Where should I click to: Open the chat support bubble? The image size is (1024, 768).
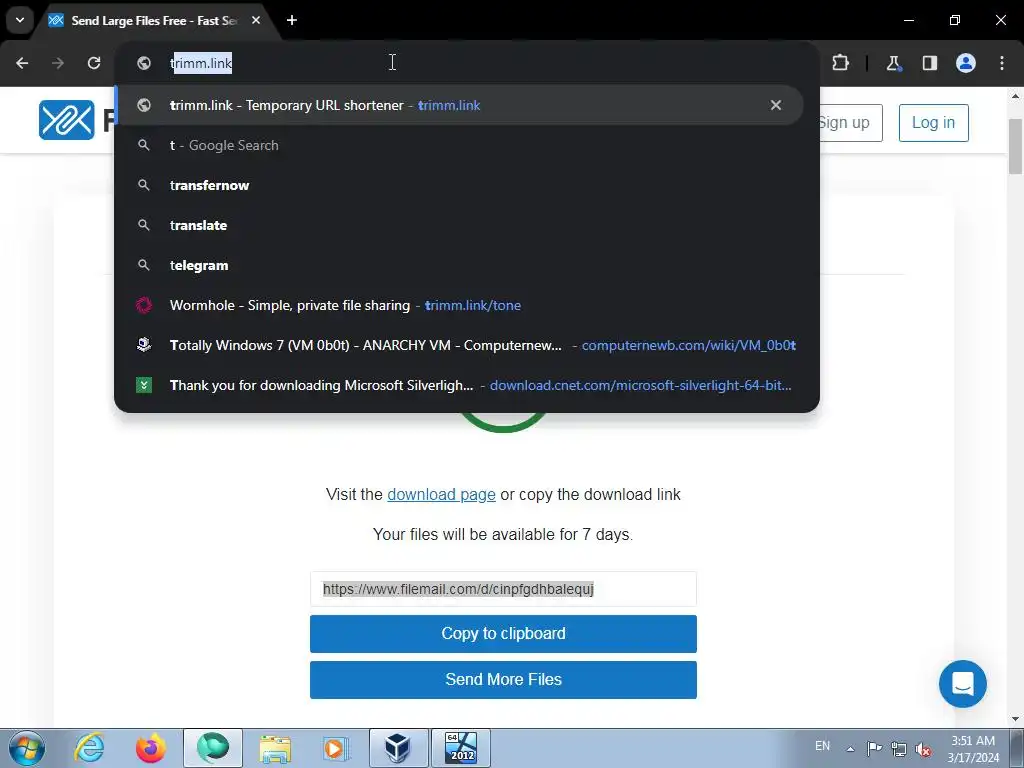click(x=963, y=684)
